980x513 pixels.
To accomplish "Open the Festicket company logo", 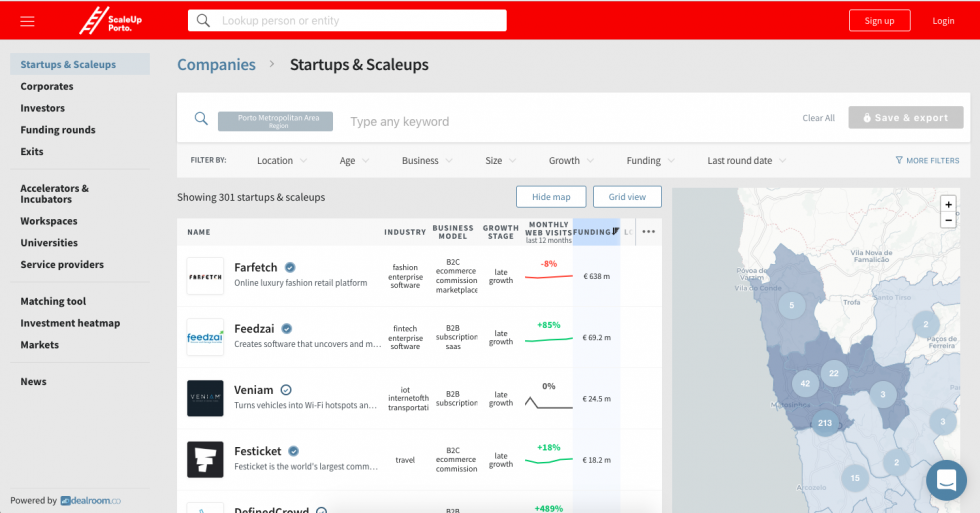I will pyautogui.click(x=205, y=459).
